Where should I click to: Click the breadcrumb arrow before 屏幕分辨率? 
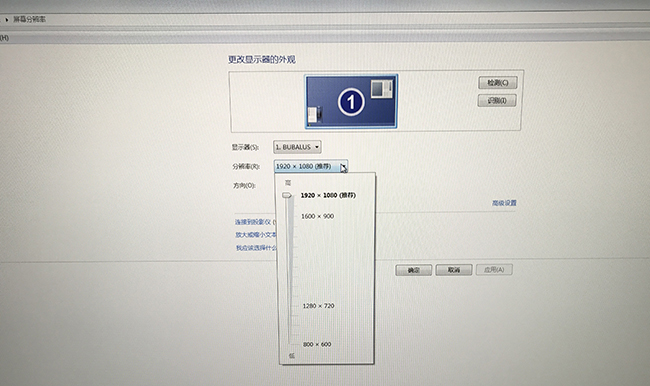tap(7, 19)
